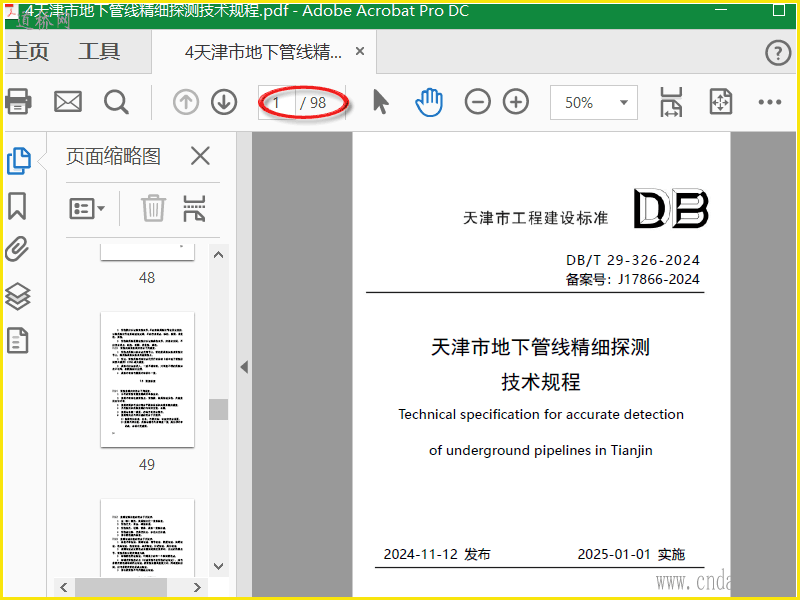Print the document with the printer icon
800x600 pixels.
18,102
